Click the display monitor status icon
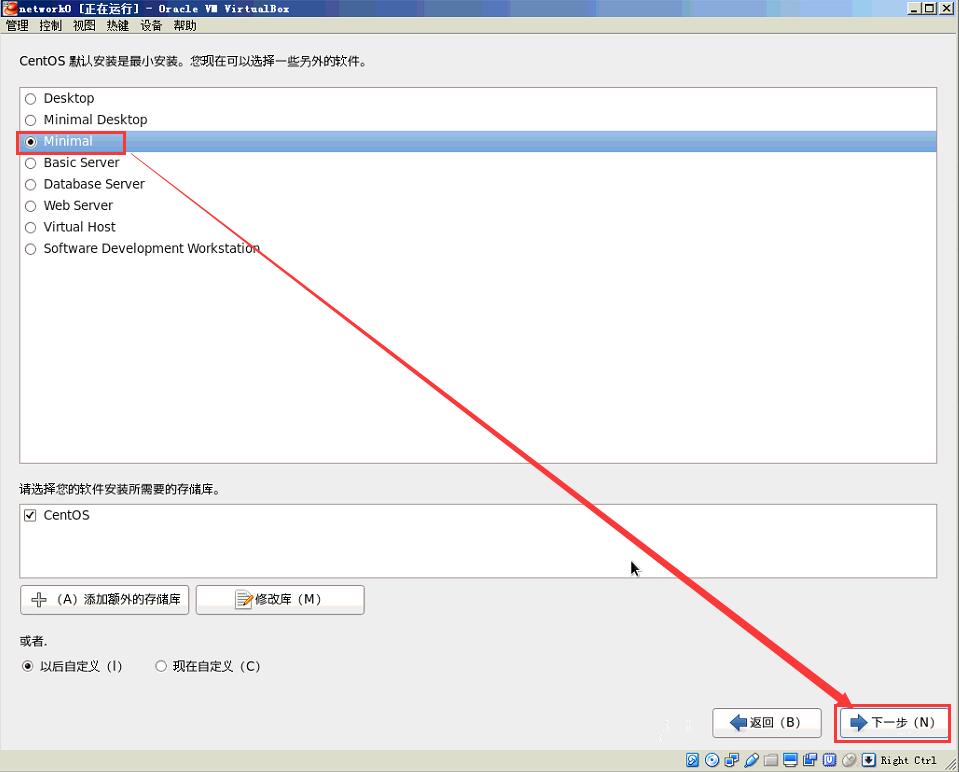Viewport: 959px width, 772px height. pyautogui.click(x=790, y=760)
